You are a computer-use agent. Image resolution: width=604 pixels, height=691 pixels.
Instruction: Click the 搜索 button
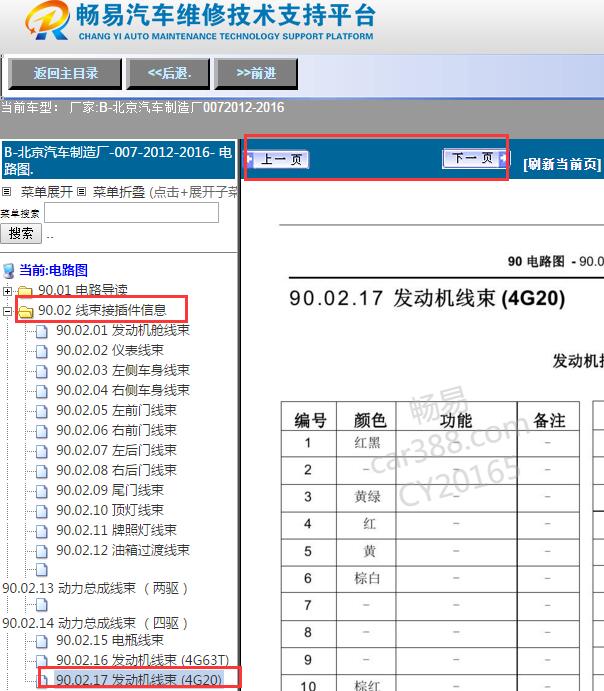(21, 233)
